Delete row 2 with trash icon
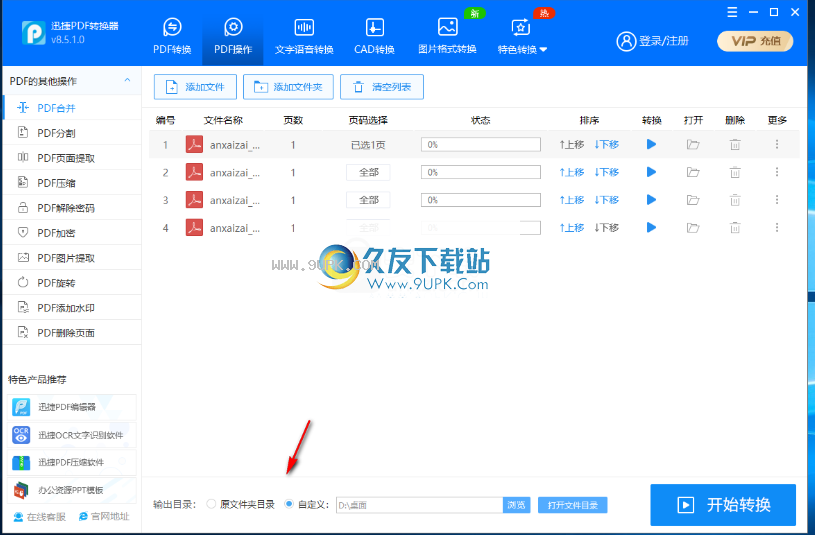Image resolution: width=815 pixels, height=535 pixels. [x=735, y=172]
